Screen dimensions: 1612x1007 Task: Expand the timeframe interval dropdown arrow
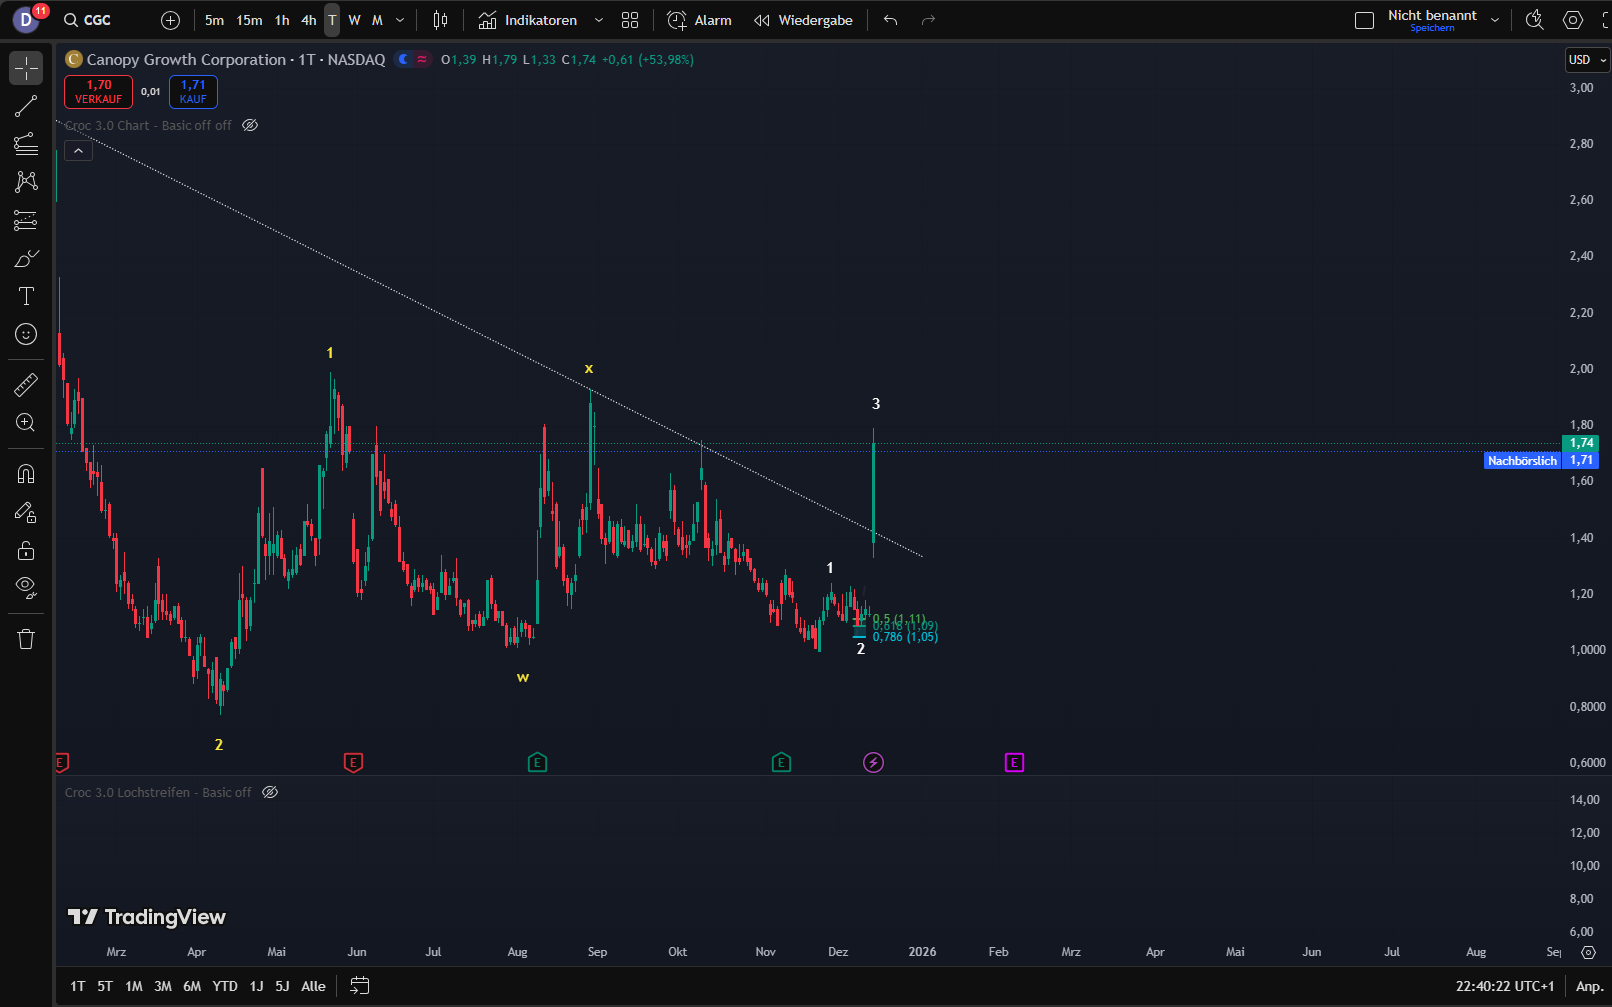[x=400, y=20]
